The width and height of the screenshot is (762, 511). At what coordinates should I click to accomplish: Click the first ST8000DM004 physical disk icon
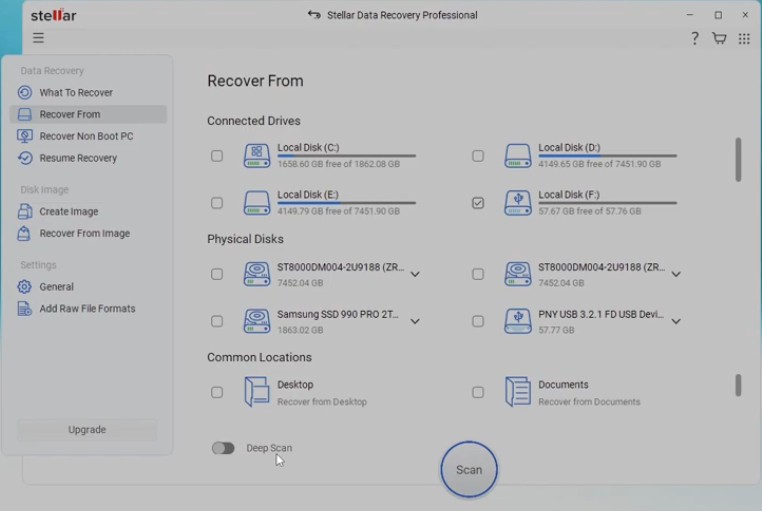click(257, 274)
